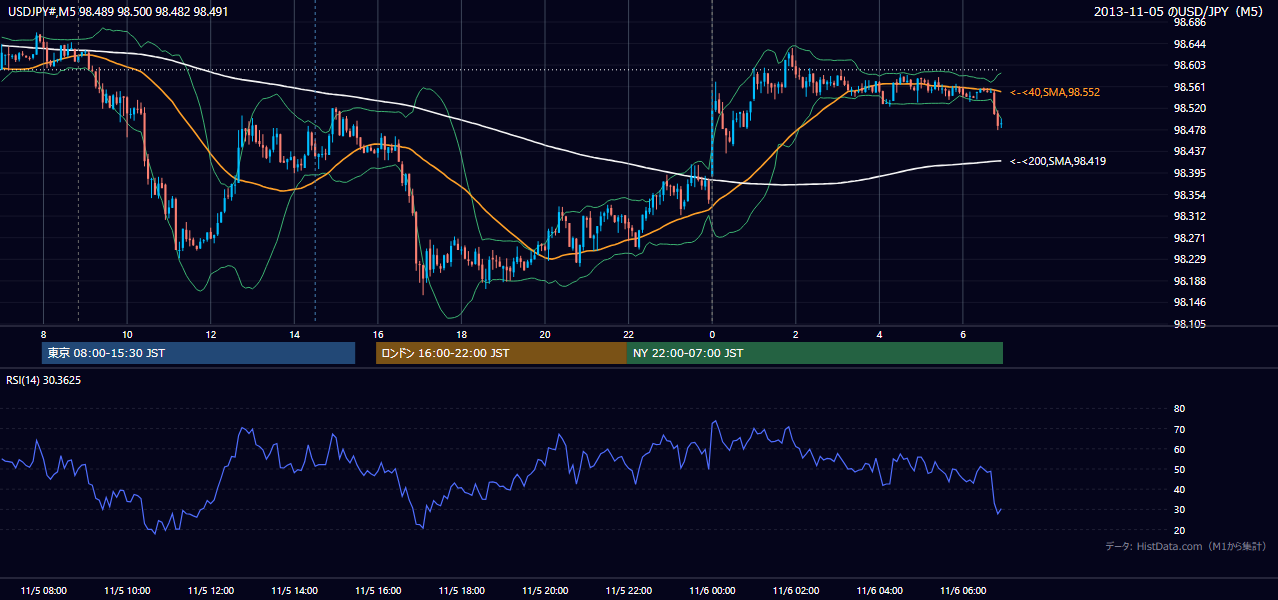Click the 11/6 04:00 date axis label
The image size is (1278, 600).
tap(879, 590)
